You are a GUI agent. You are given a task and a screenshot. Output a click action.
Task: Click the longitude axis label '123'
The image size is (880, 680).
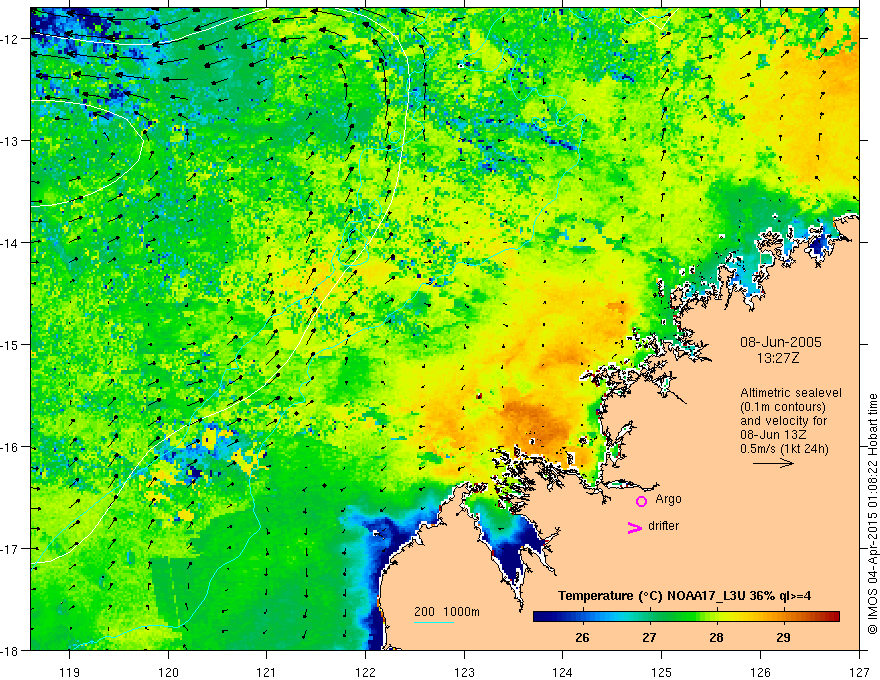[x=464, y=672]
